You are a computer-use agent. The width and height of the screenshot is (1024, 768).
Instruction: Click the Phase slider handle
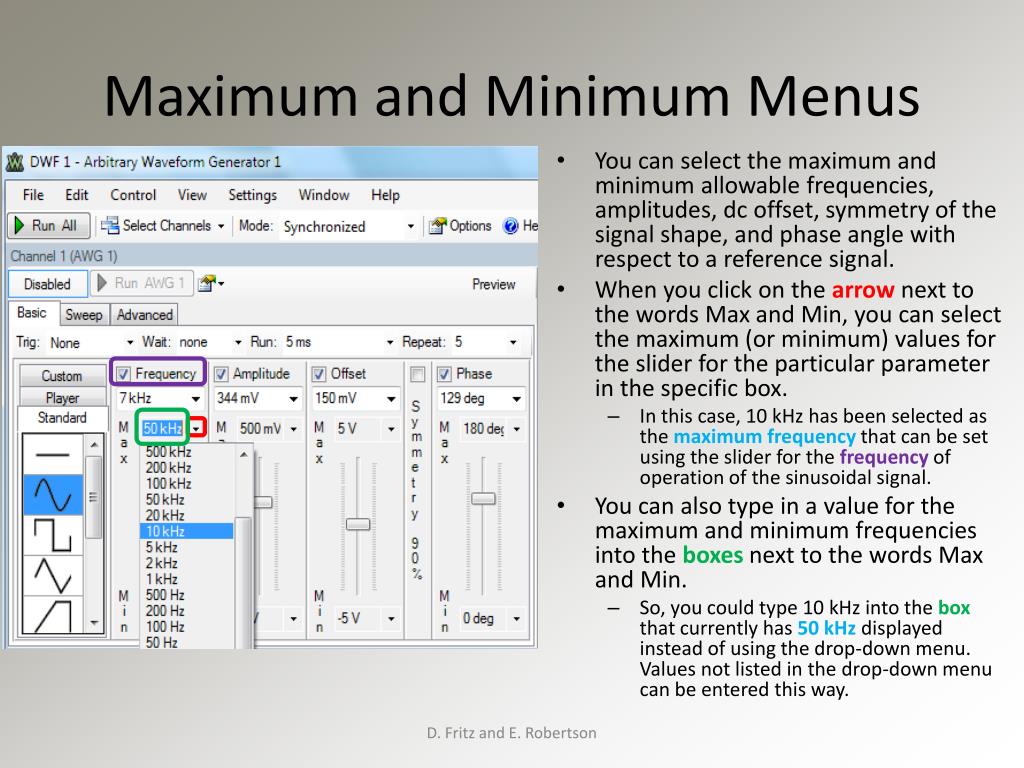coord(483,499)
